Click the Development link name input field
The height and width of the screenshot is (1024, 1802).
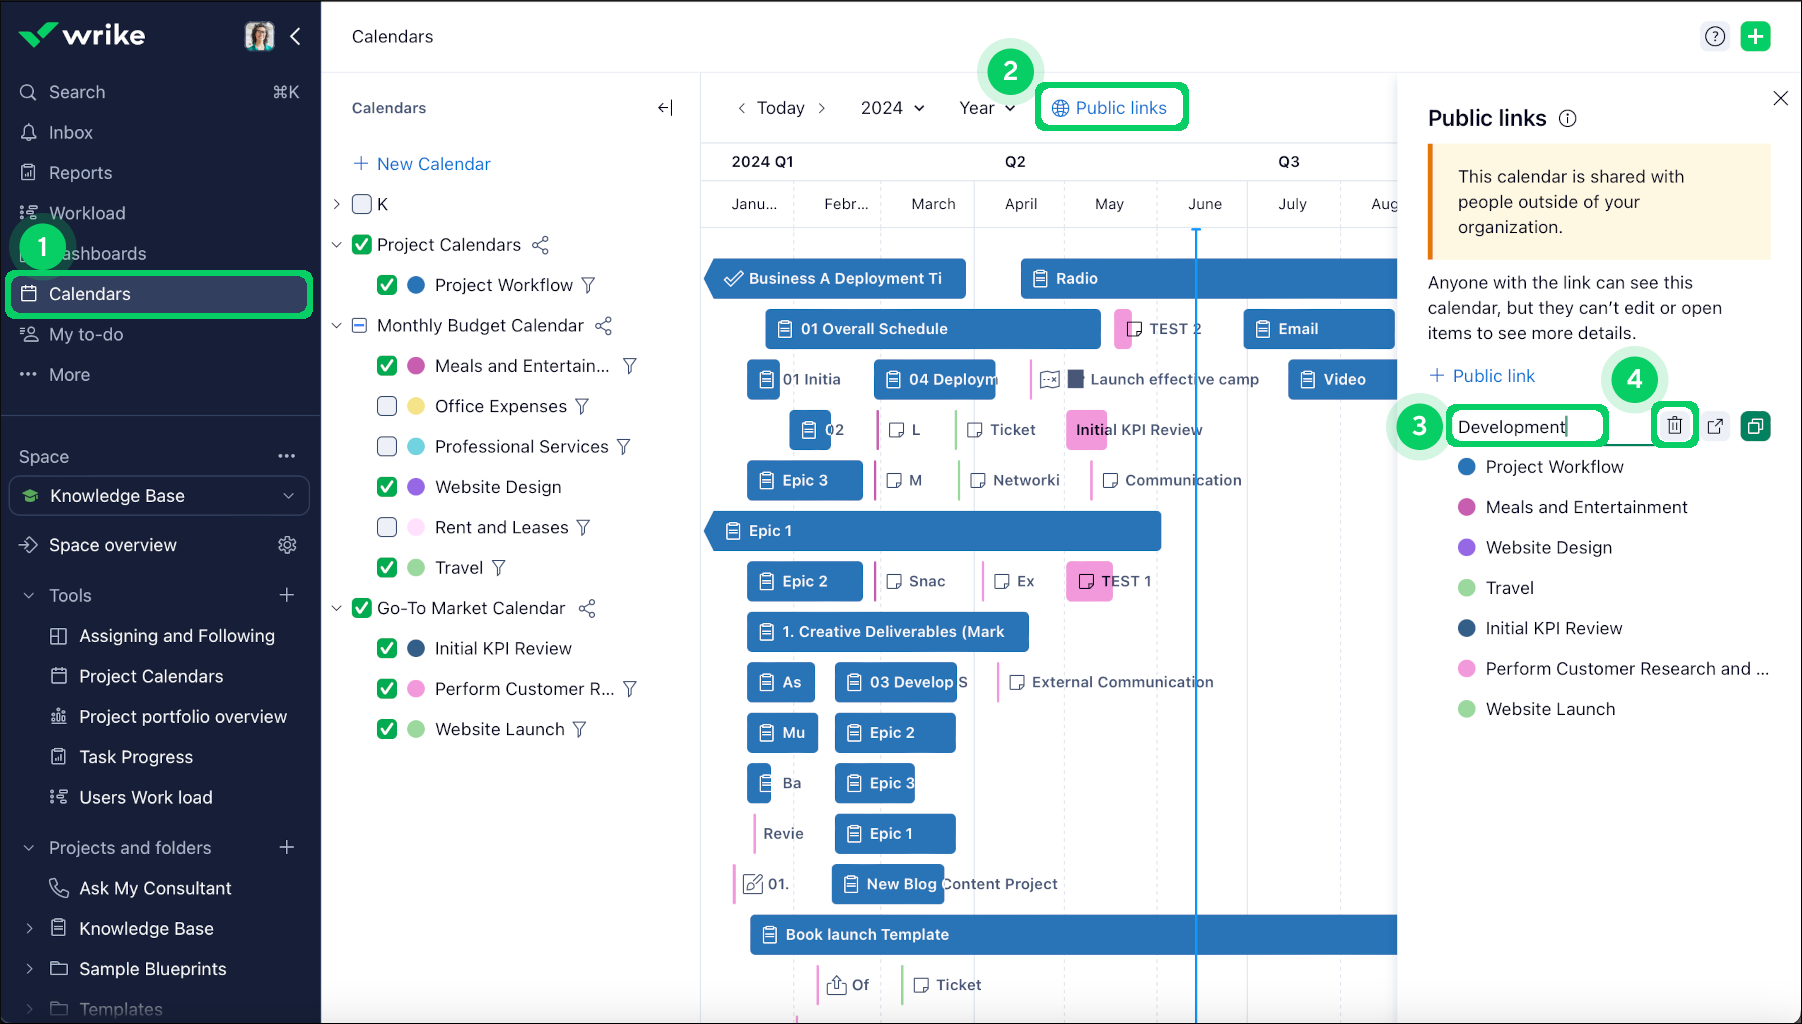1526,425
